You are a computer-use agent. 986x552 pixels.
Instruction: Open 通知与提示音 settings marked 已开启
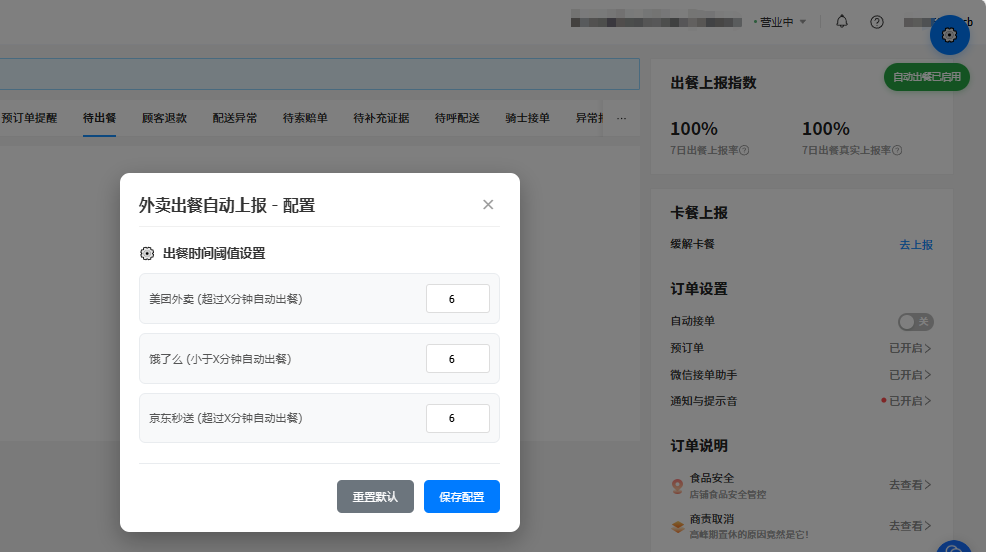pyautogui.click(x=910, y=400)
